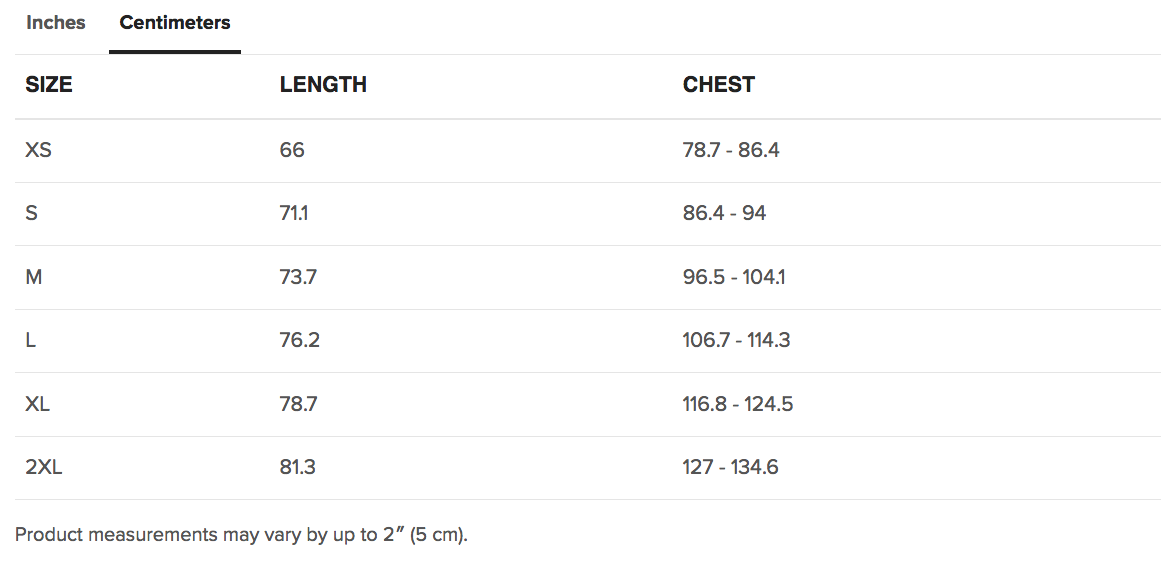Viewport: 1172px width, 578px height.
Task: Switch to the Inches tab
Action: tap(56, 23)
